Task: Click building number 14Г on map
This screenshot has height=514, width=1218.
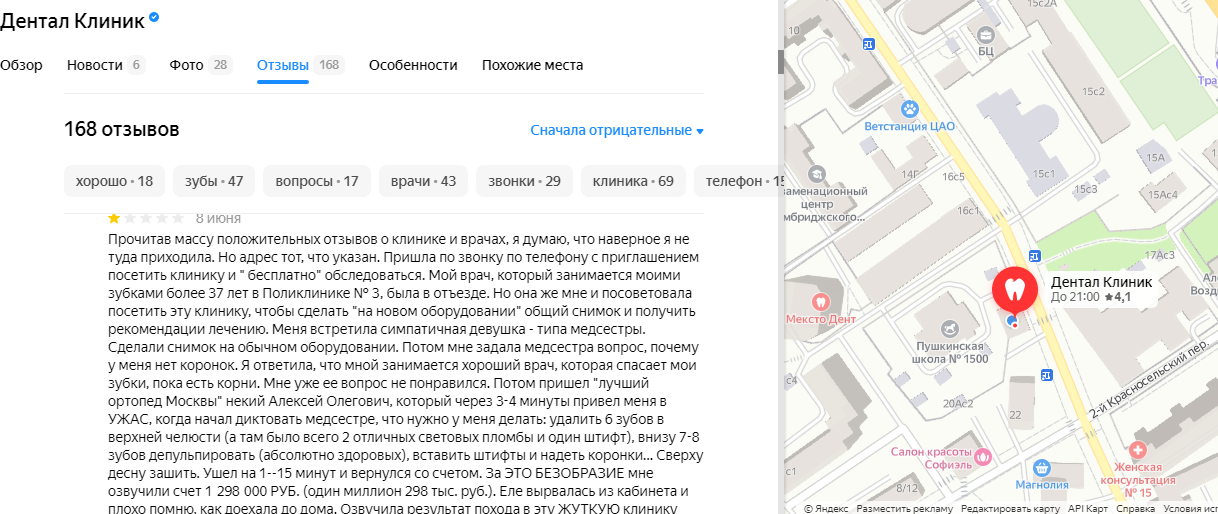Action: point(909,174)
